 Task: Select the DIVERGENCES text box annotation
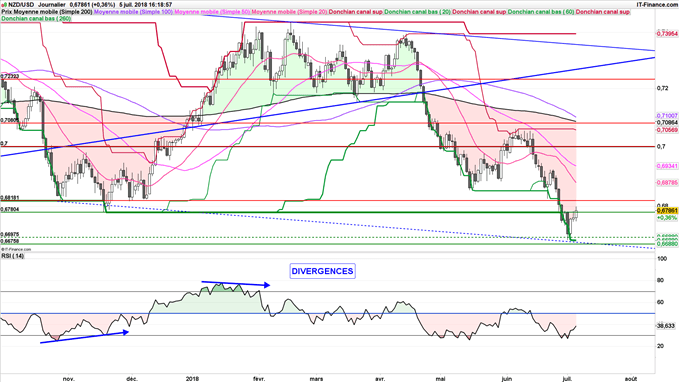[322, 271]
